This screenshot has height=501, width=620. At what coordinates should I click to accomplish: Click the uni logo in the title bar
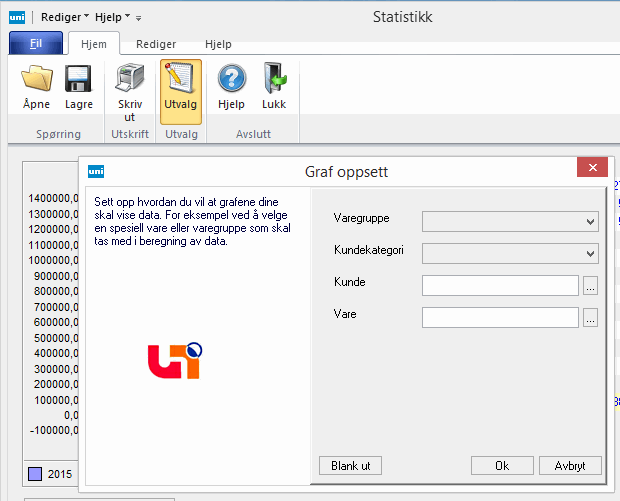(18, 17)
